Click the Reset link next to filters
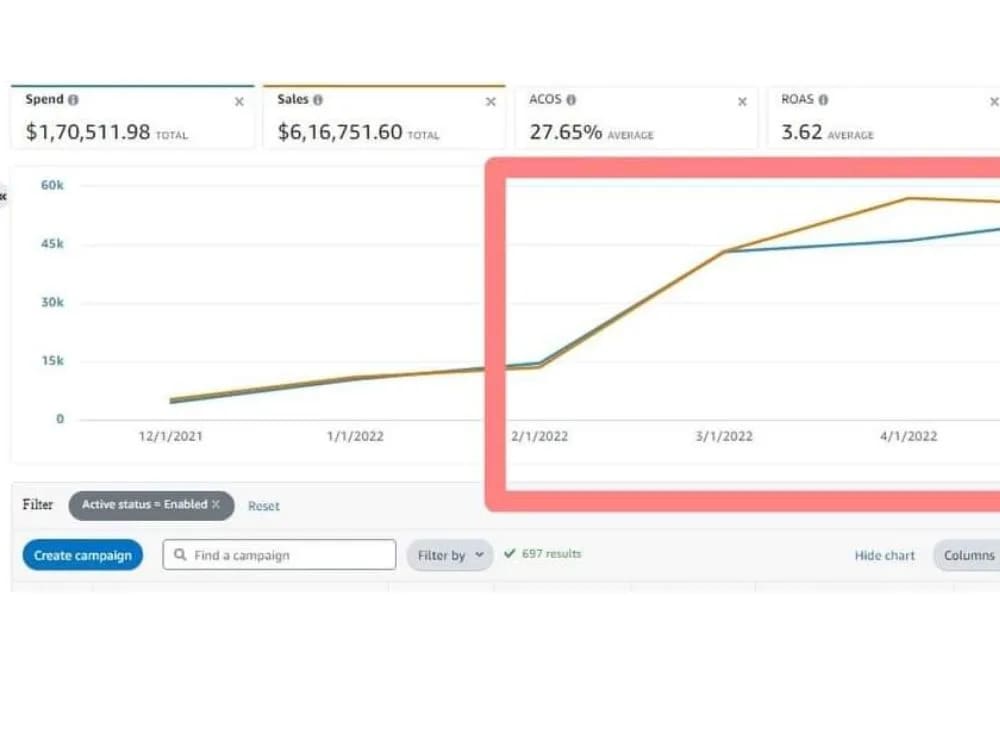The width and height of the screenshot is (1000, 750). point(263,506)
